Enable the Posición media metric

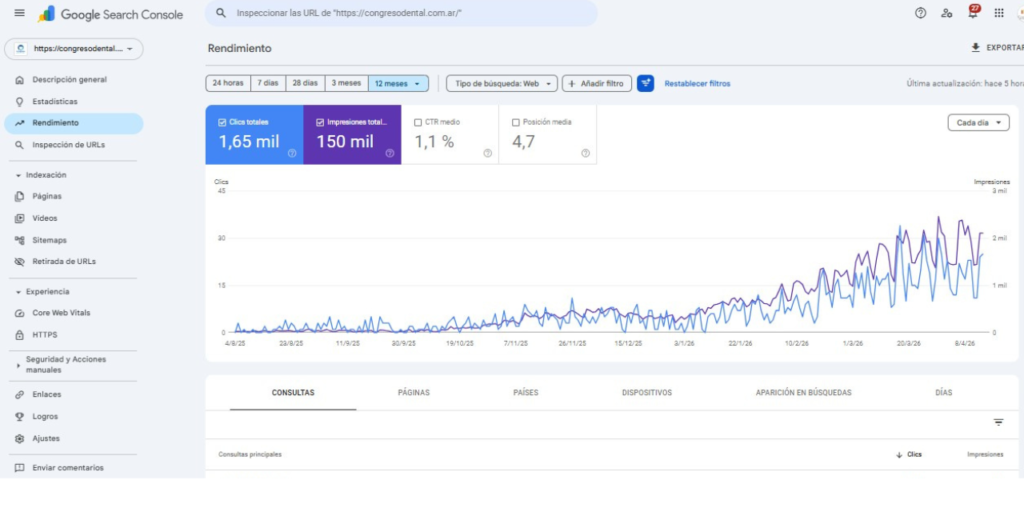tap(515, 122)
